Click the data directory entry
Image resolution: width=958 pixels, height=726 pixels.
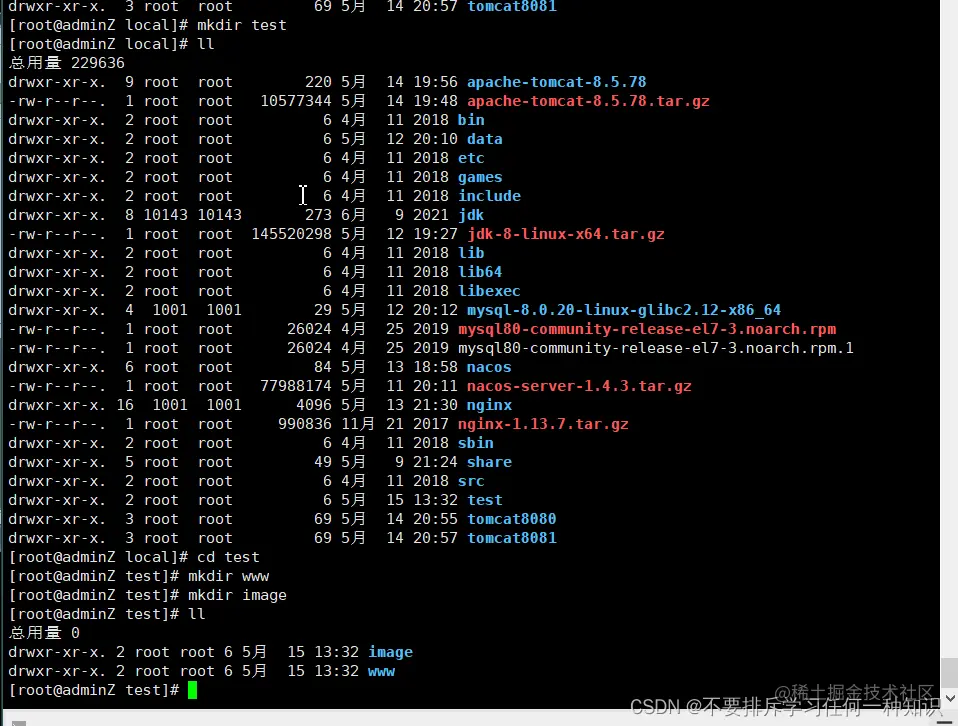(484, 139)
